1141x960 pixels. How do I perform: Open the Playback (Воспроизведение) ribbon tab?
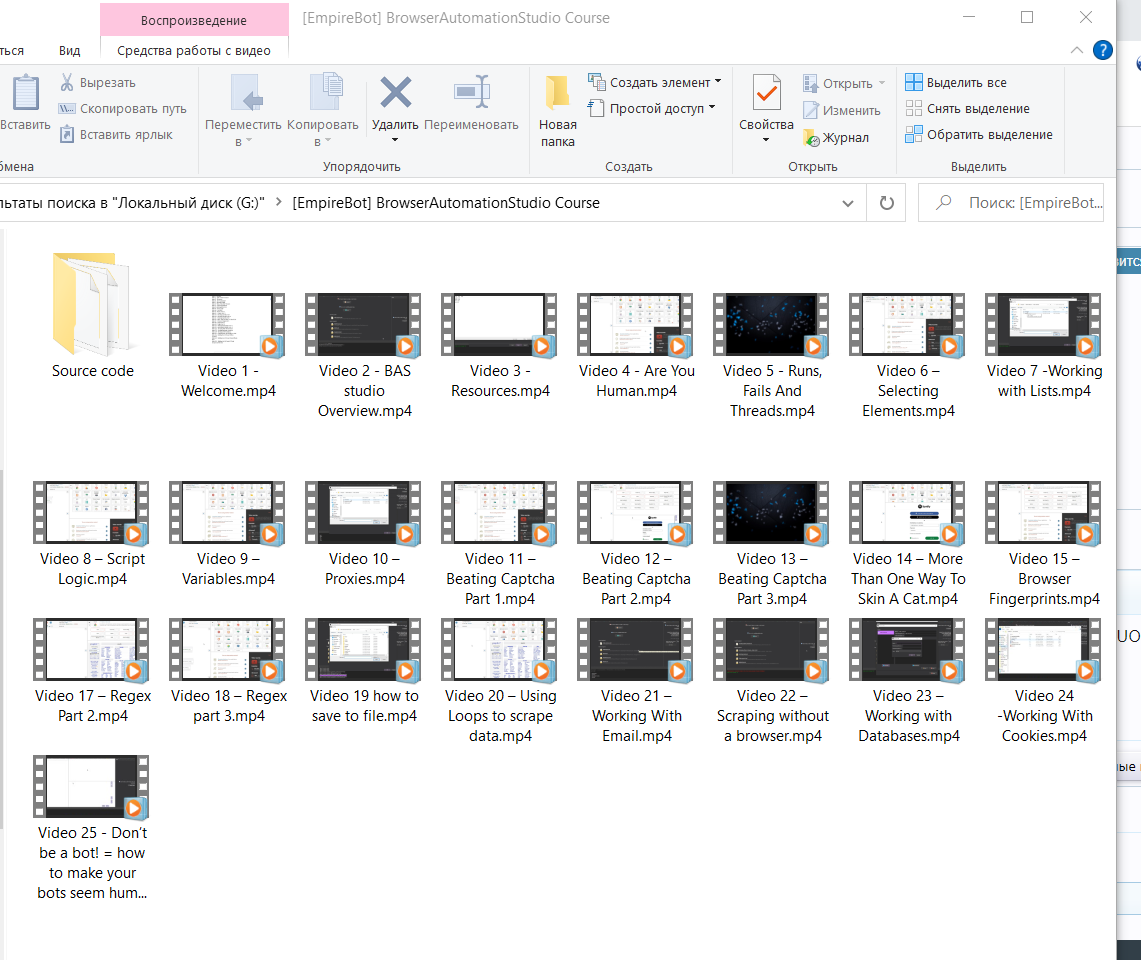tap(194, 20)
